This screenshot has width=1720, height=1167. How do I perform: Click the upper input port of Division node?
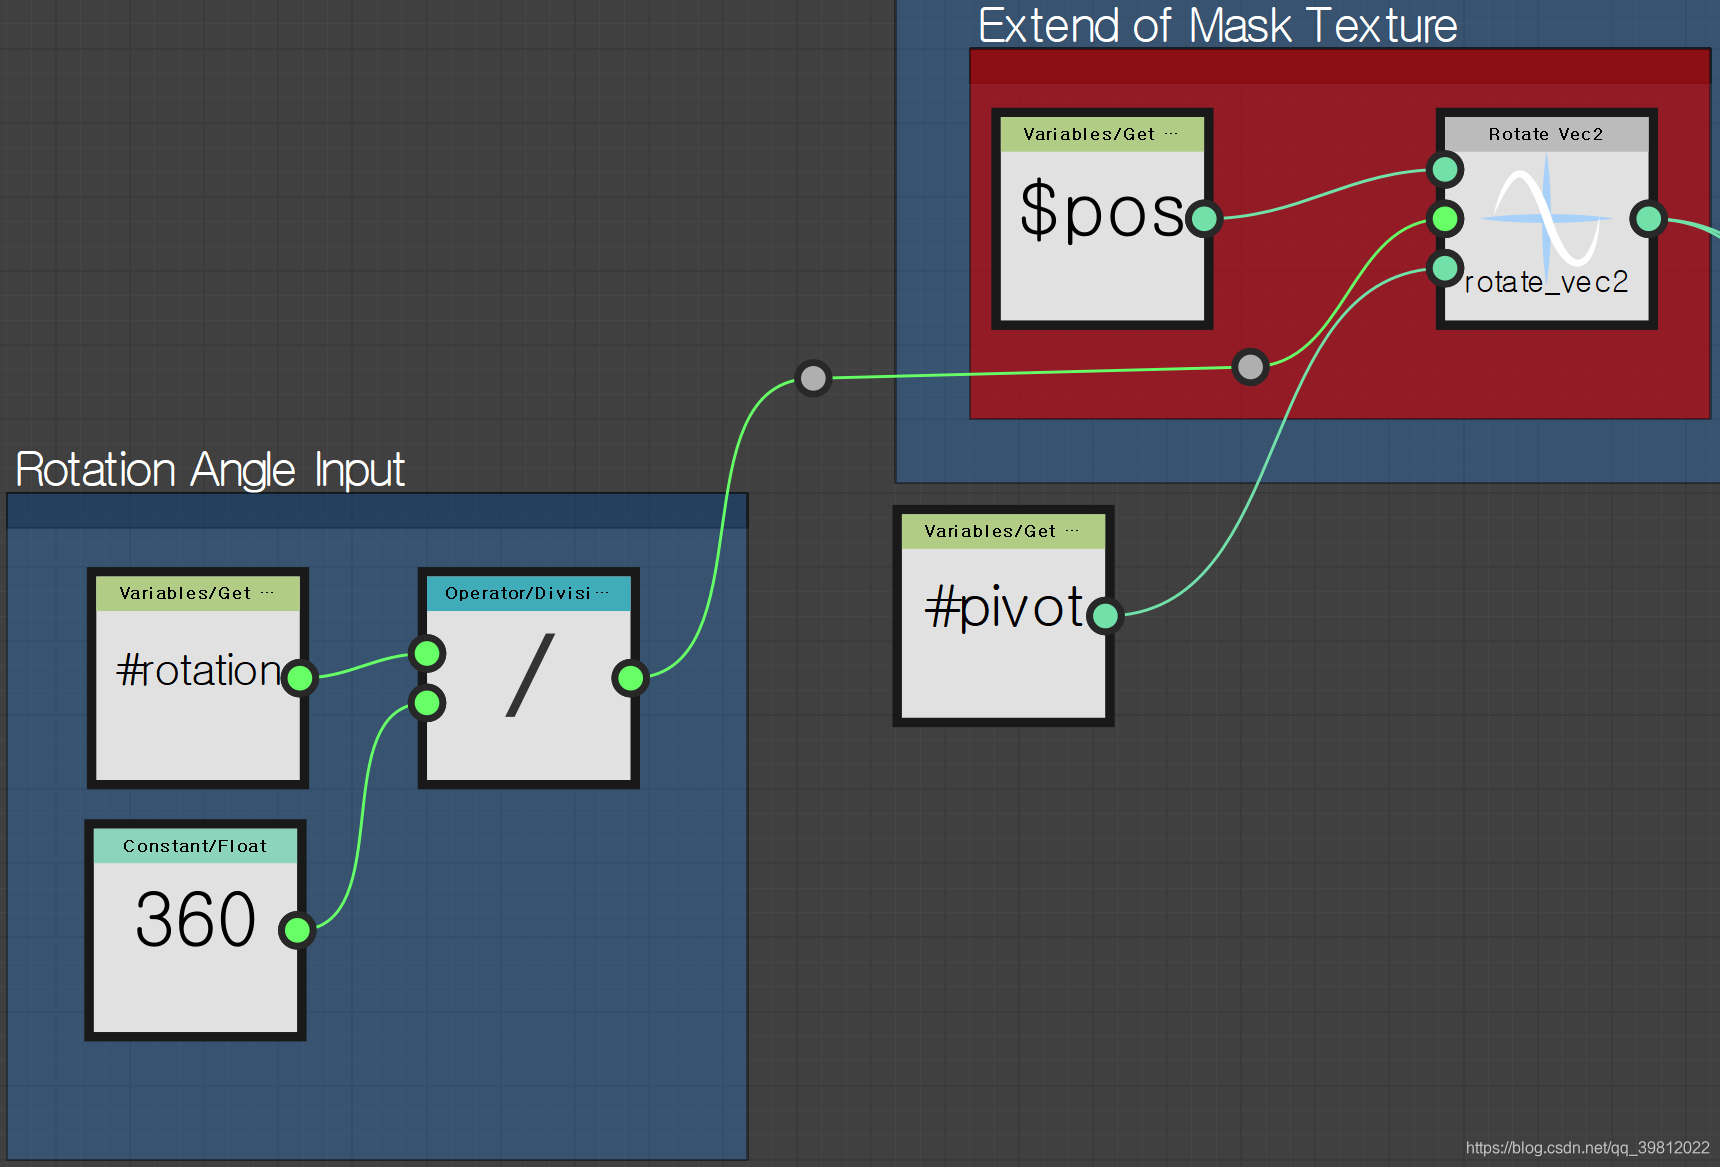(x=427, y=654)
